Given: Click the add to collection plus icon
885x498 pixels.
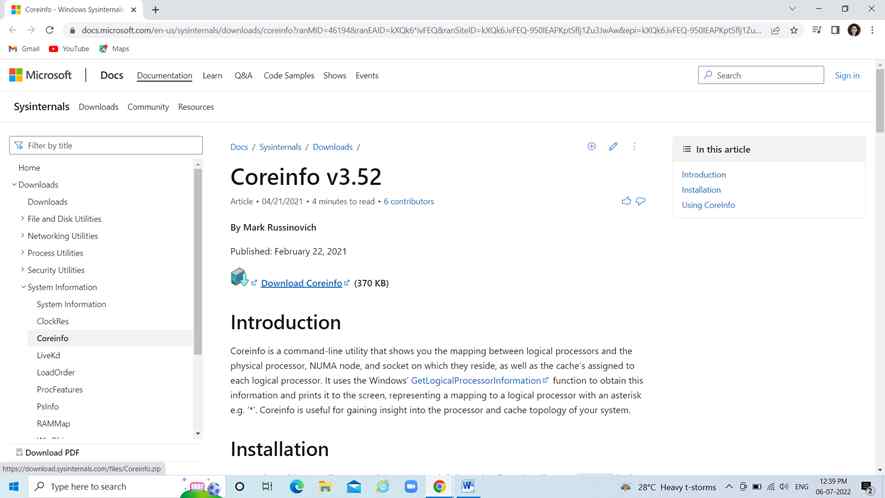Looking at the screenshot, I should pyautogui.click(x=592, y=146).
